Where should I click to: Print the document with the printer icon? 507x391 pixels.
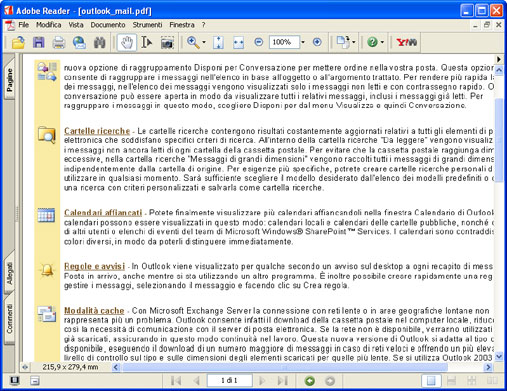click(59, 43)
